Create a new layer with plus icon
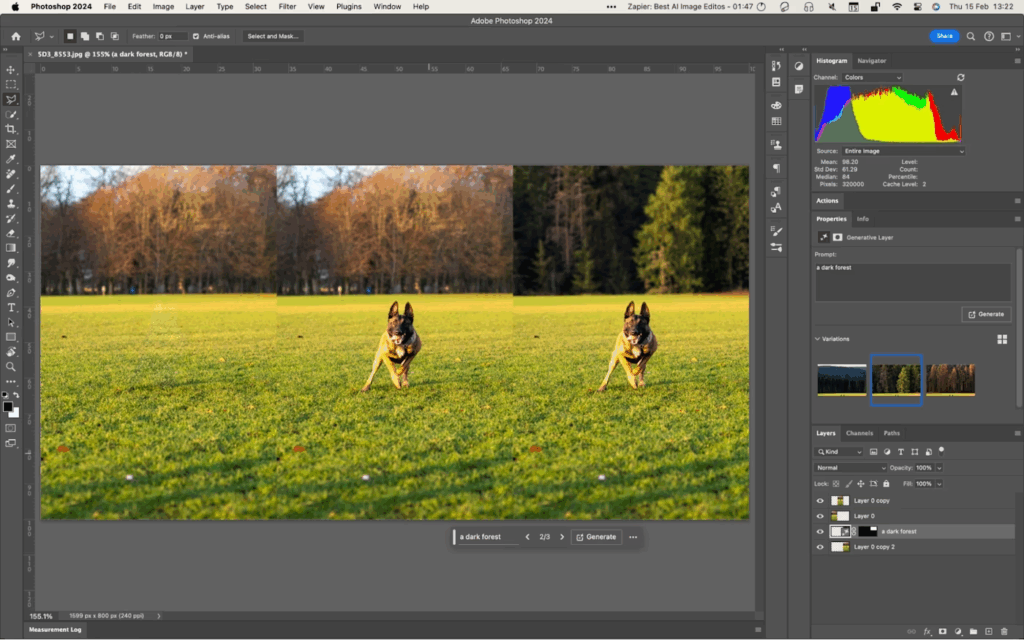Screen dimensions: 1024x640 tap(988, 632)
